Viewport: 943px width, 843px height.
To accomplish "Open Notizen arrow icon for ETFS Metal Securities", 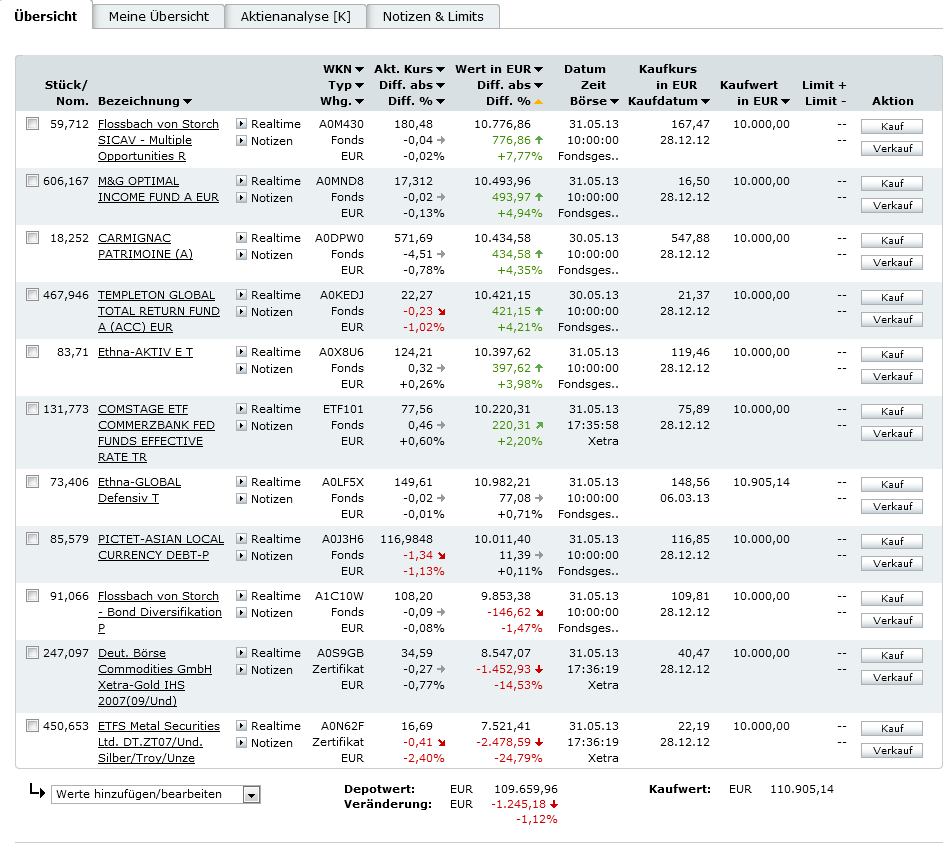I will coord(241,743).
